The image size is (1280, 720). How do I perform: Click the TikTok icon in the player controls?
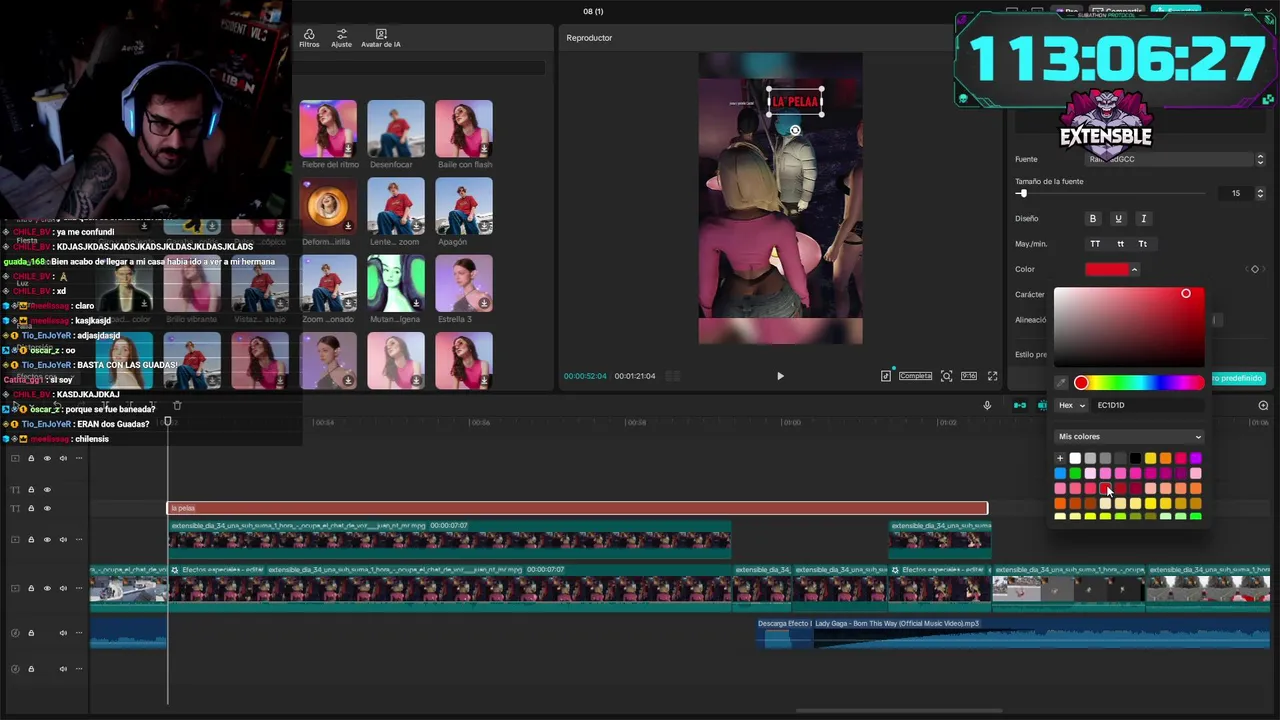coord(886,376)
